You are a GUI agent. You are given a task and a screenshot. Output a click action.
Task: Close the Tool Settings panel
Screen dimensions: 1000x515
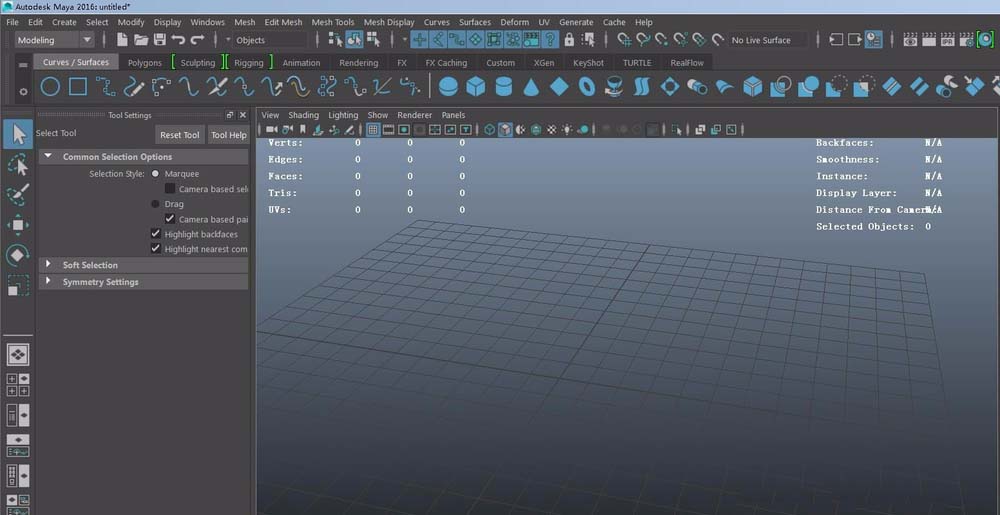242,115
